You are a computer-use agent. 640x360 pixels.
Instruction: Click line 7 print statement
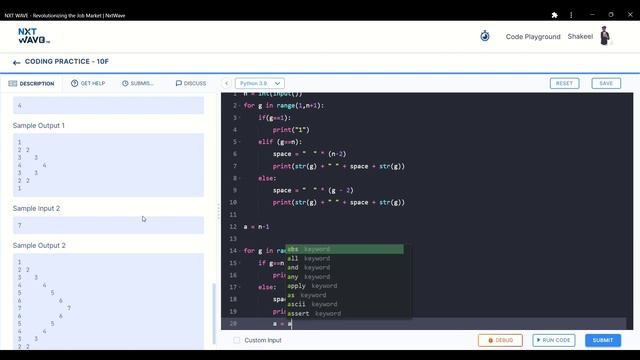pos(339,166)
